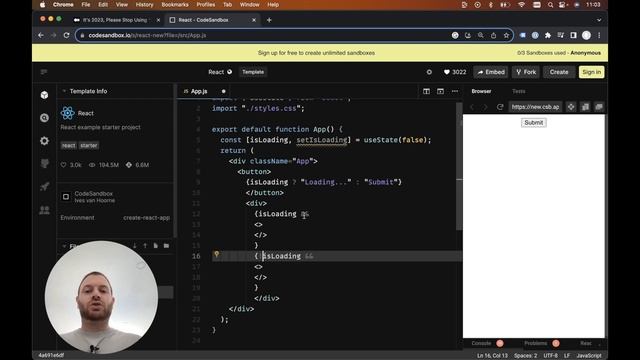Open the Sandbox Info sidebar icon
The width and height of the screenshot is (640, 360).
[x=44, y=95]
